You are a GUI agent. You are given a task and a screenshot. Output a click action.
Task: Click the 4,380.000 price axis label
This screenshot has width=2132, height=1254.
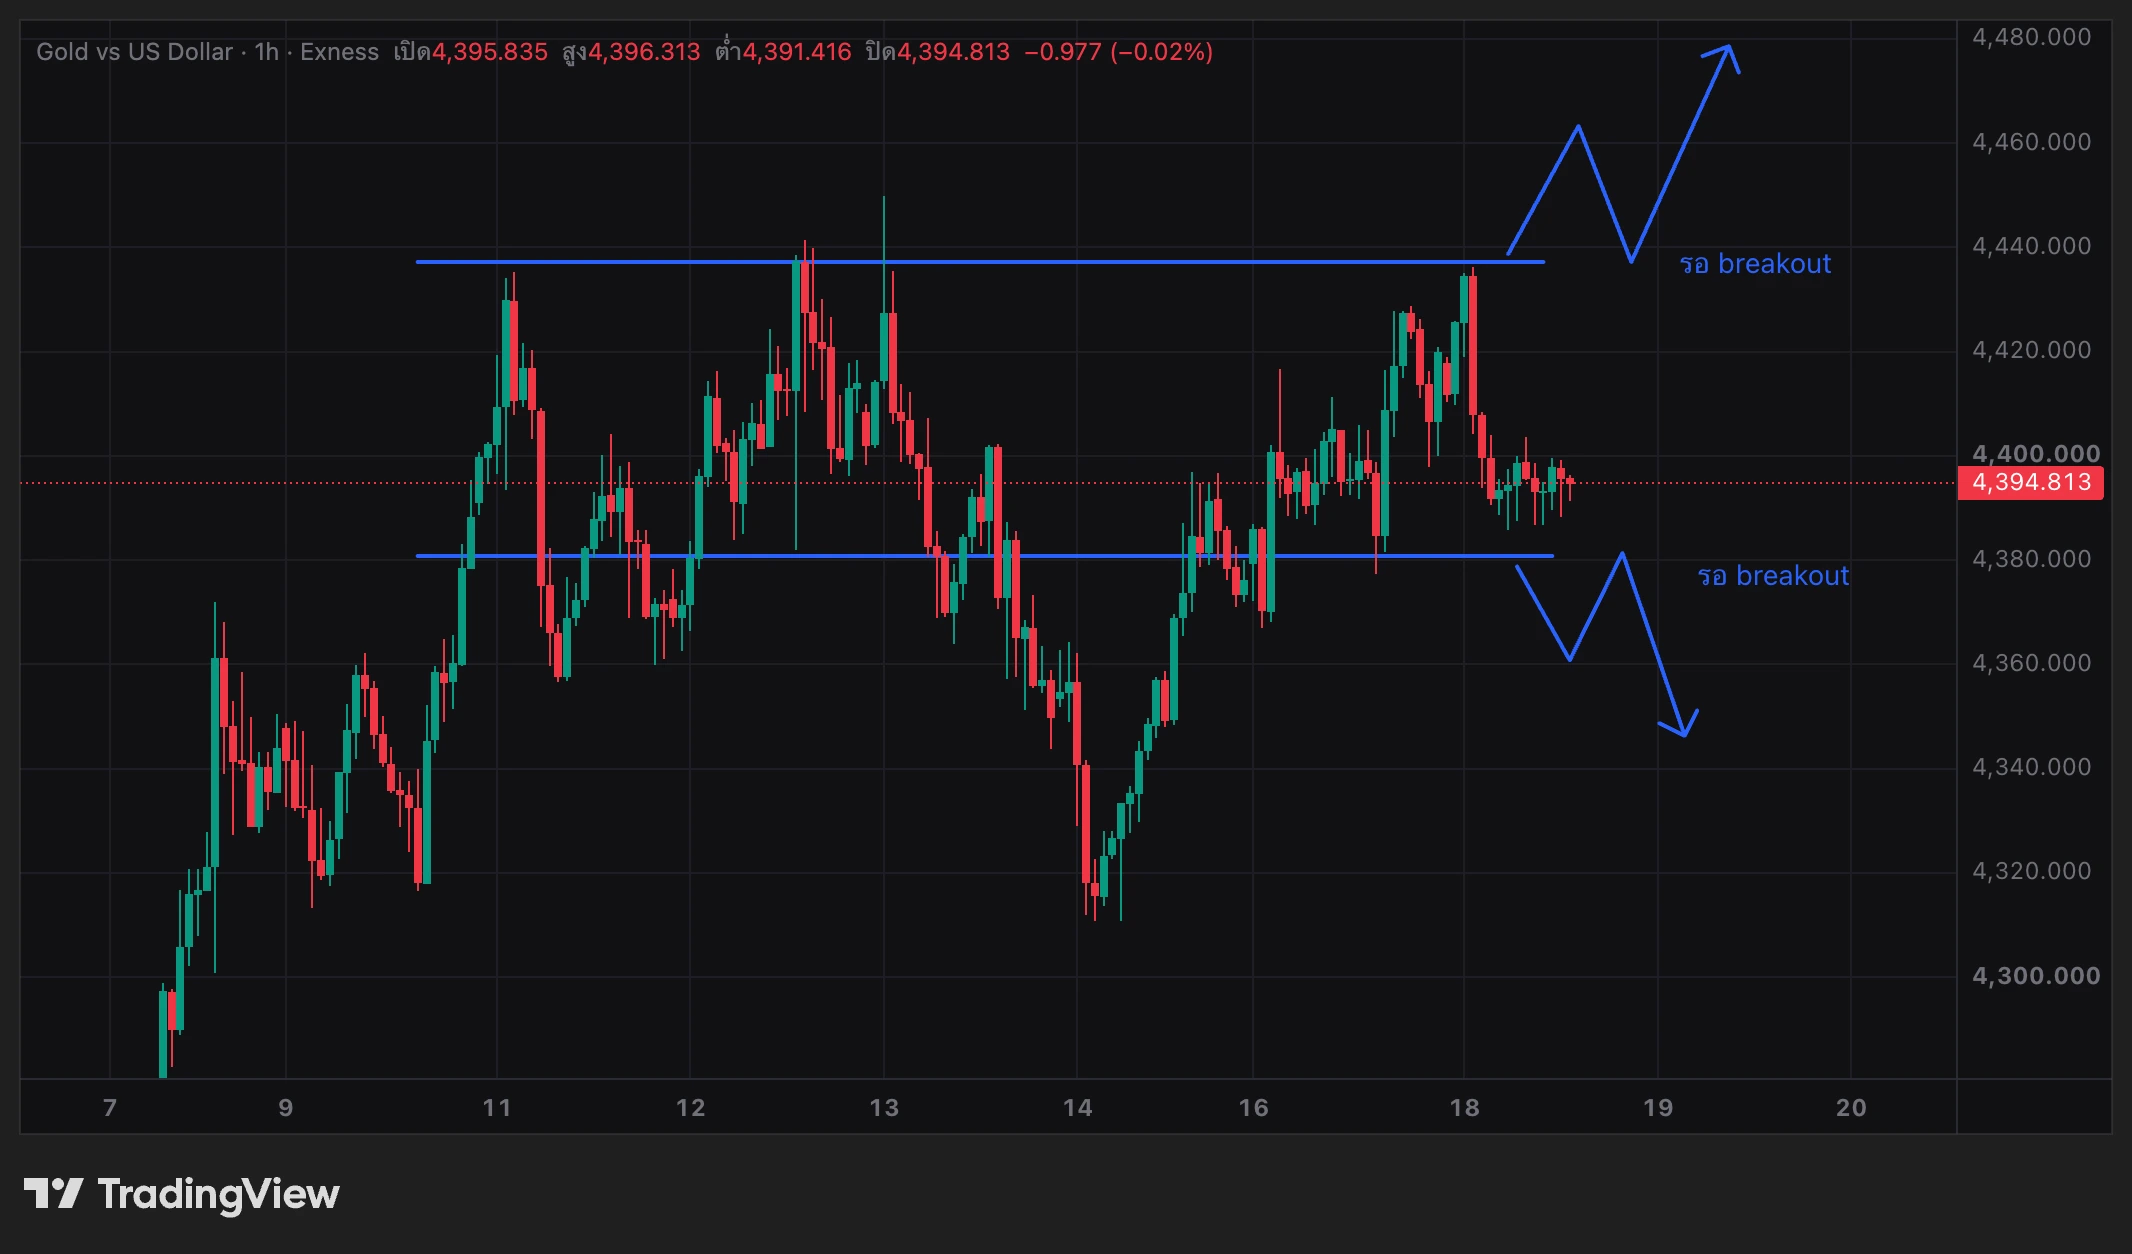(2031, 559)
